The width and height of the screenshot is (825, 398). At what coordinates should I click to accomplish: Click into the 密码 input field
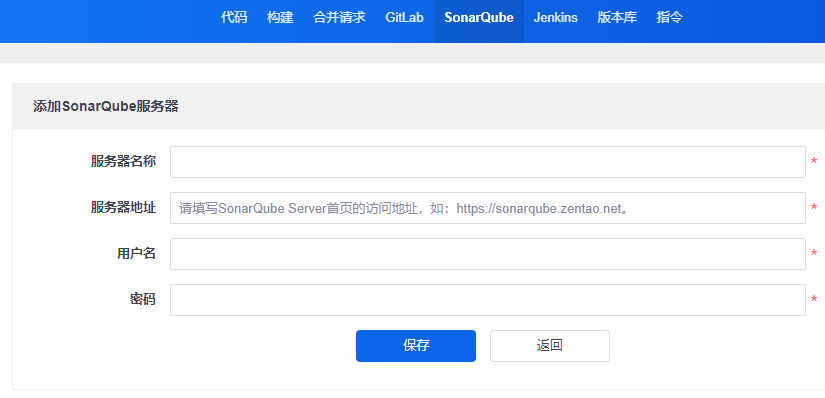pos(488,300)
